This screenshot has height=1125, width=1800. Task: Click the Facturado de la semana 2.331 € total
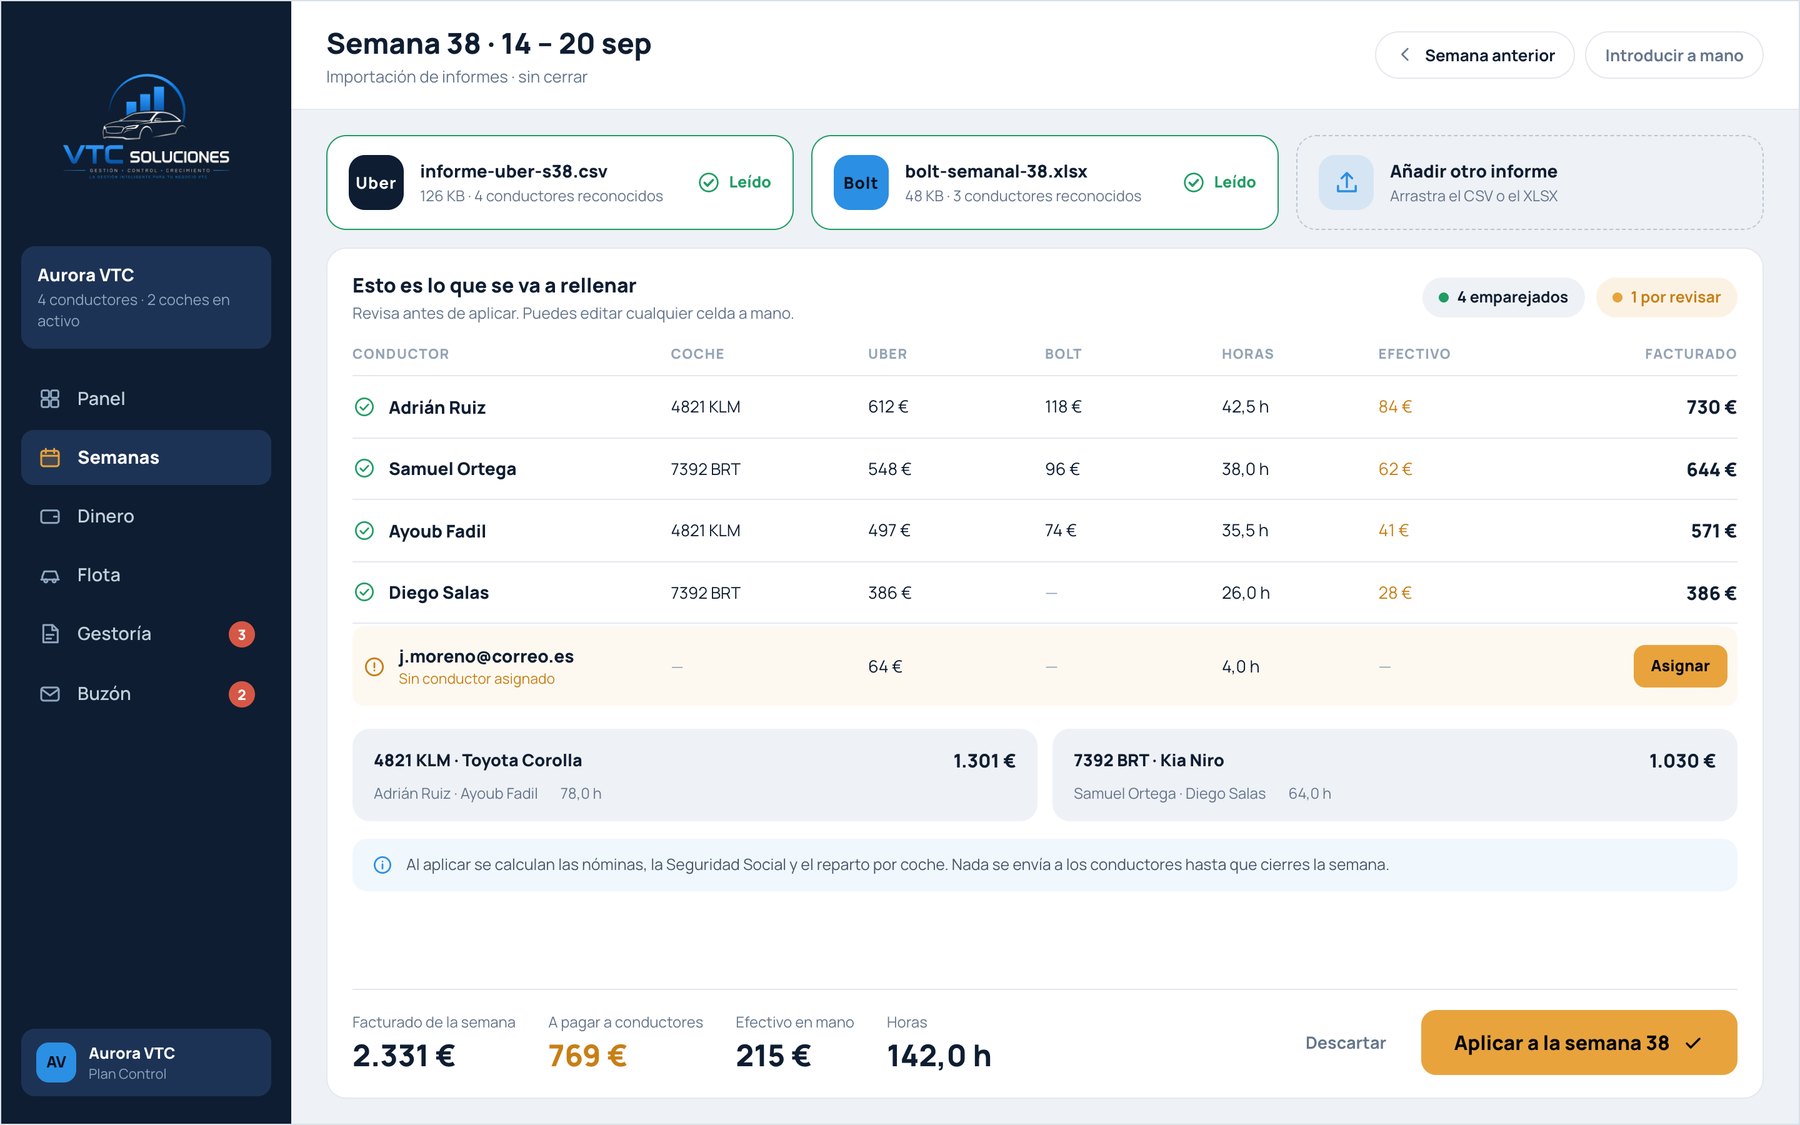pos(433,1041)
